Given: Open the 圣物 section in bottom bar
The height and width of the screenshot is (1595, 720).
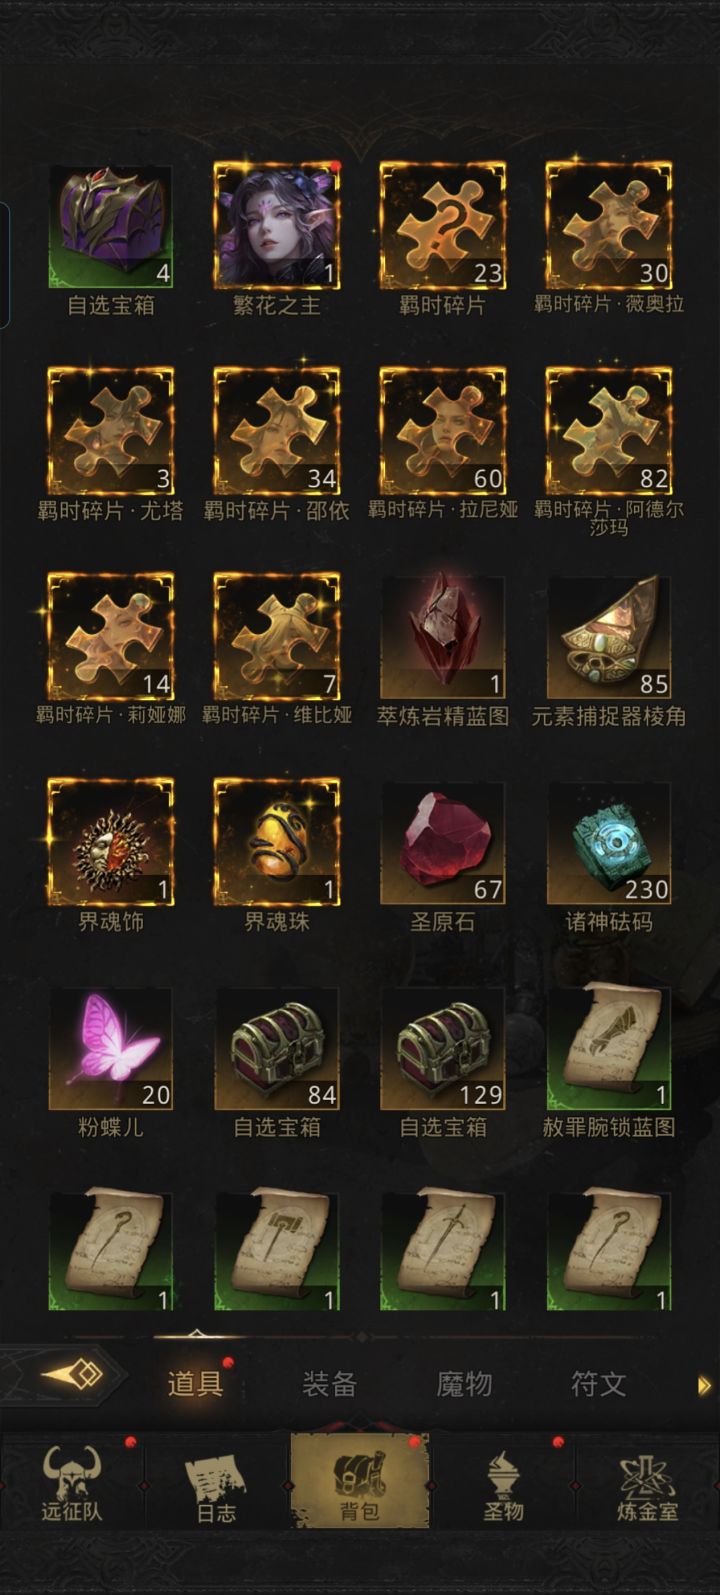Looking at the screenshot, I should 503,1482.
